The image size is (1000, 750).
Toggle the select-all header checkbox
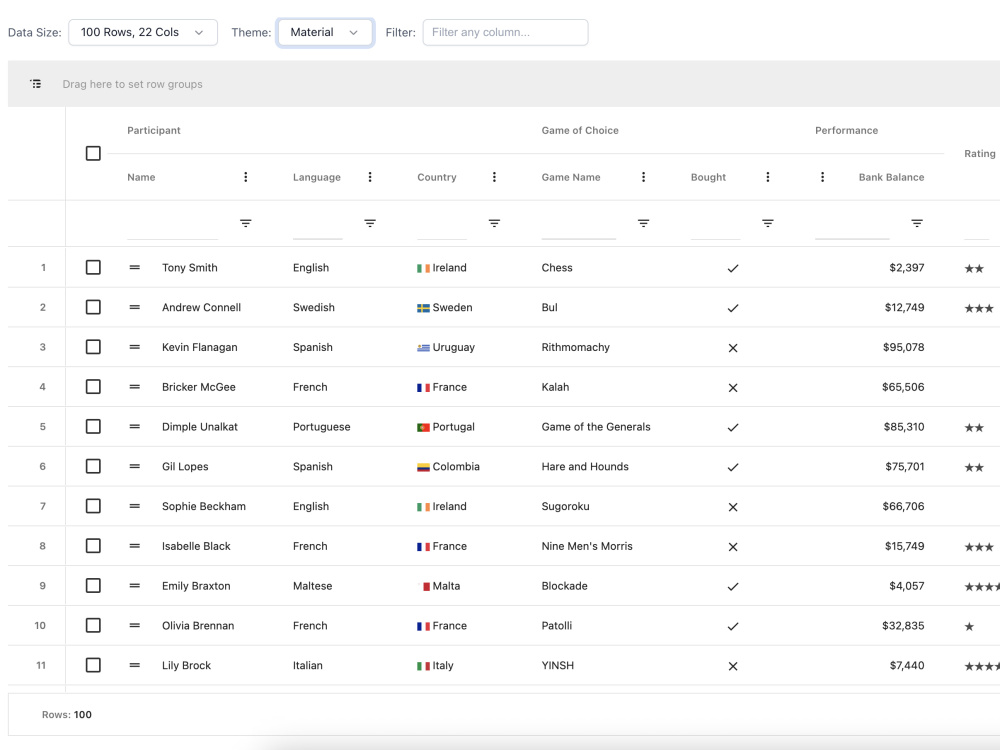[93, 154]
